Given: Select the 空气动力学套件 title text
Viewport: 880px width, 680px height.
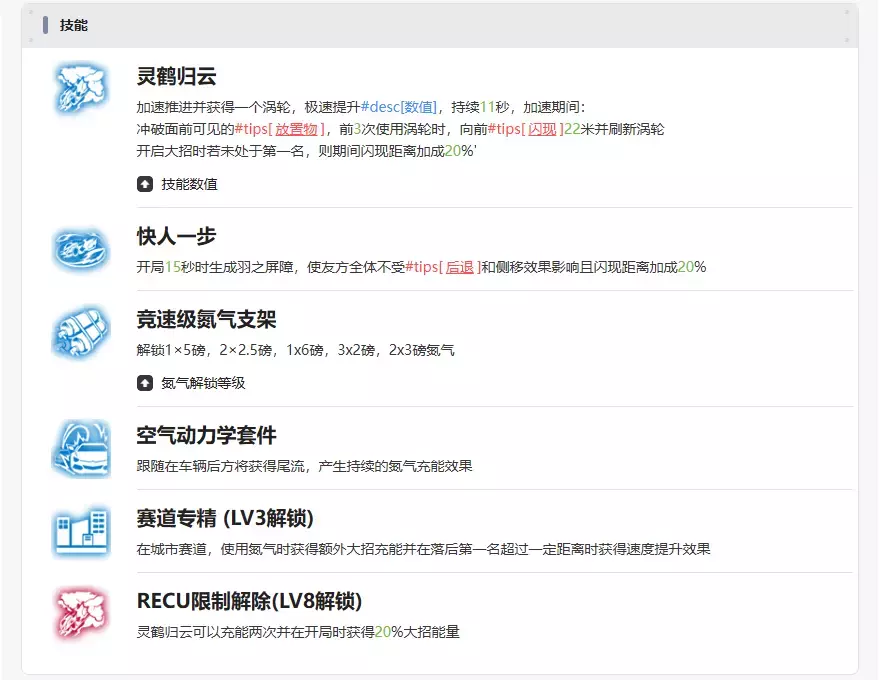Looking at the screenshot, I should pyautogui.click(x=206, y=436).
